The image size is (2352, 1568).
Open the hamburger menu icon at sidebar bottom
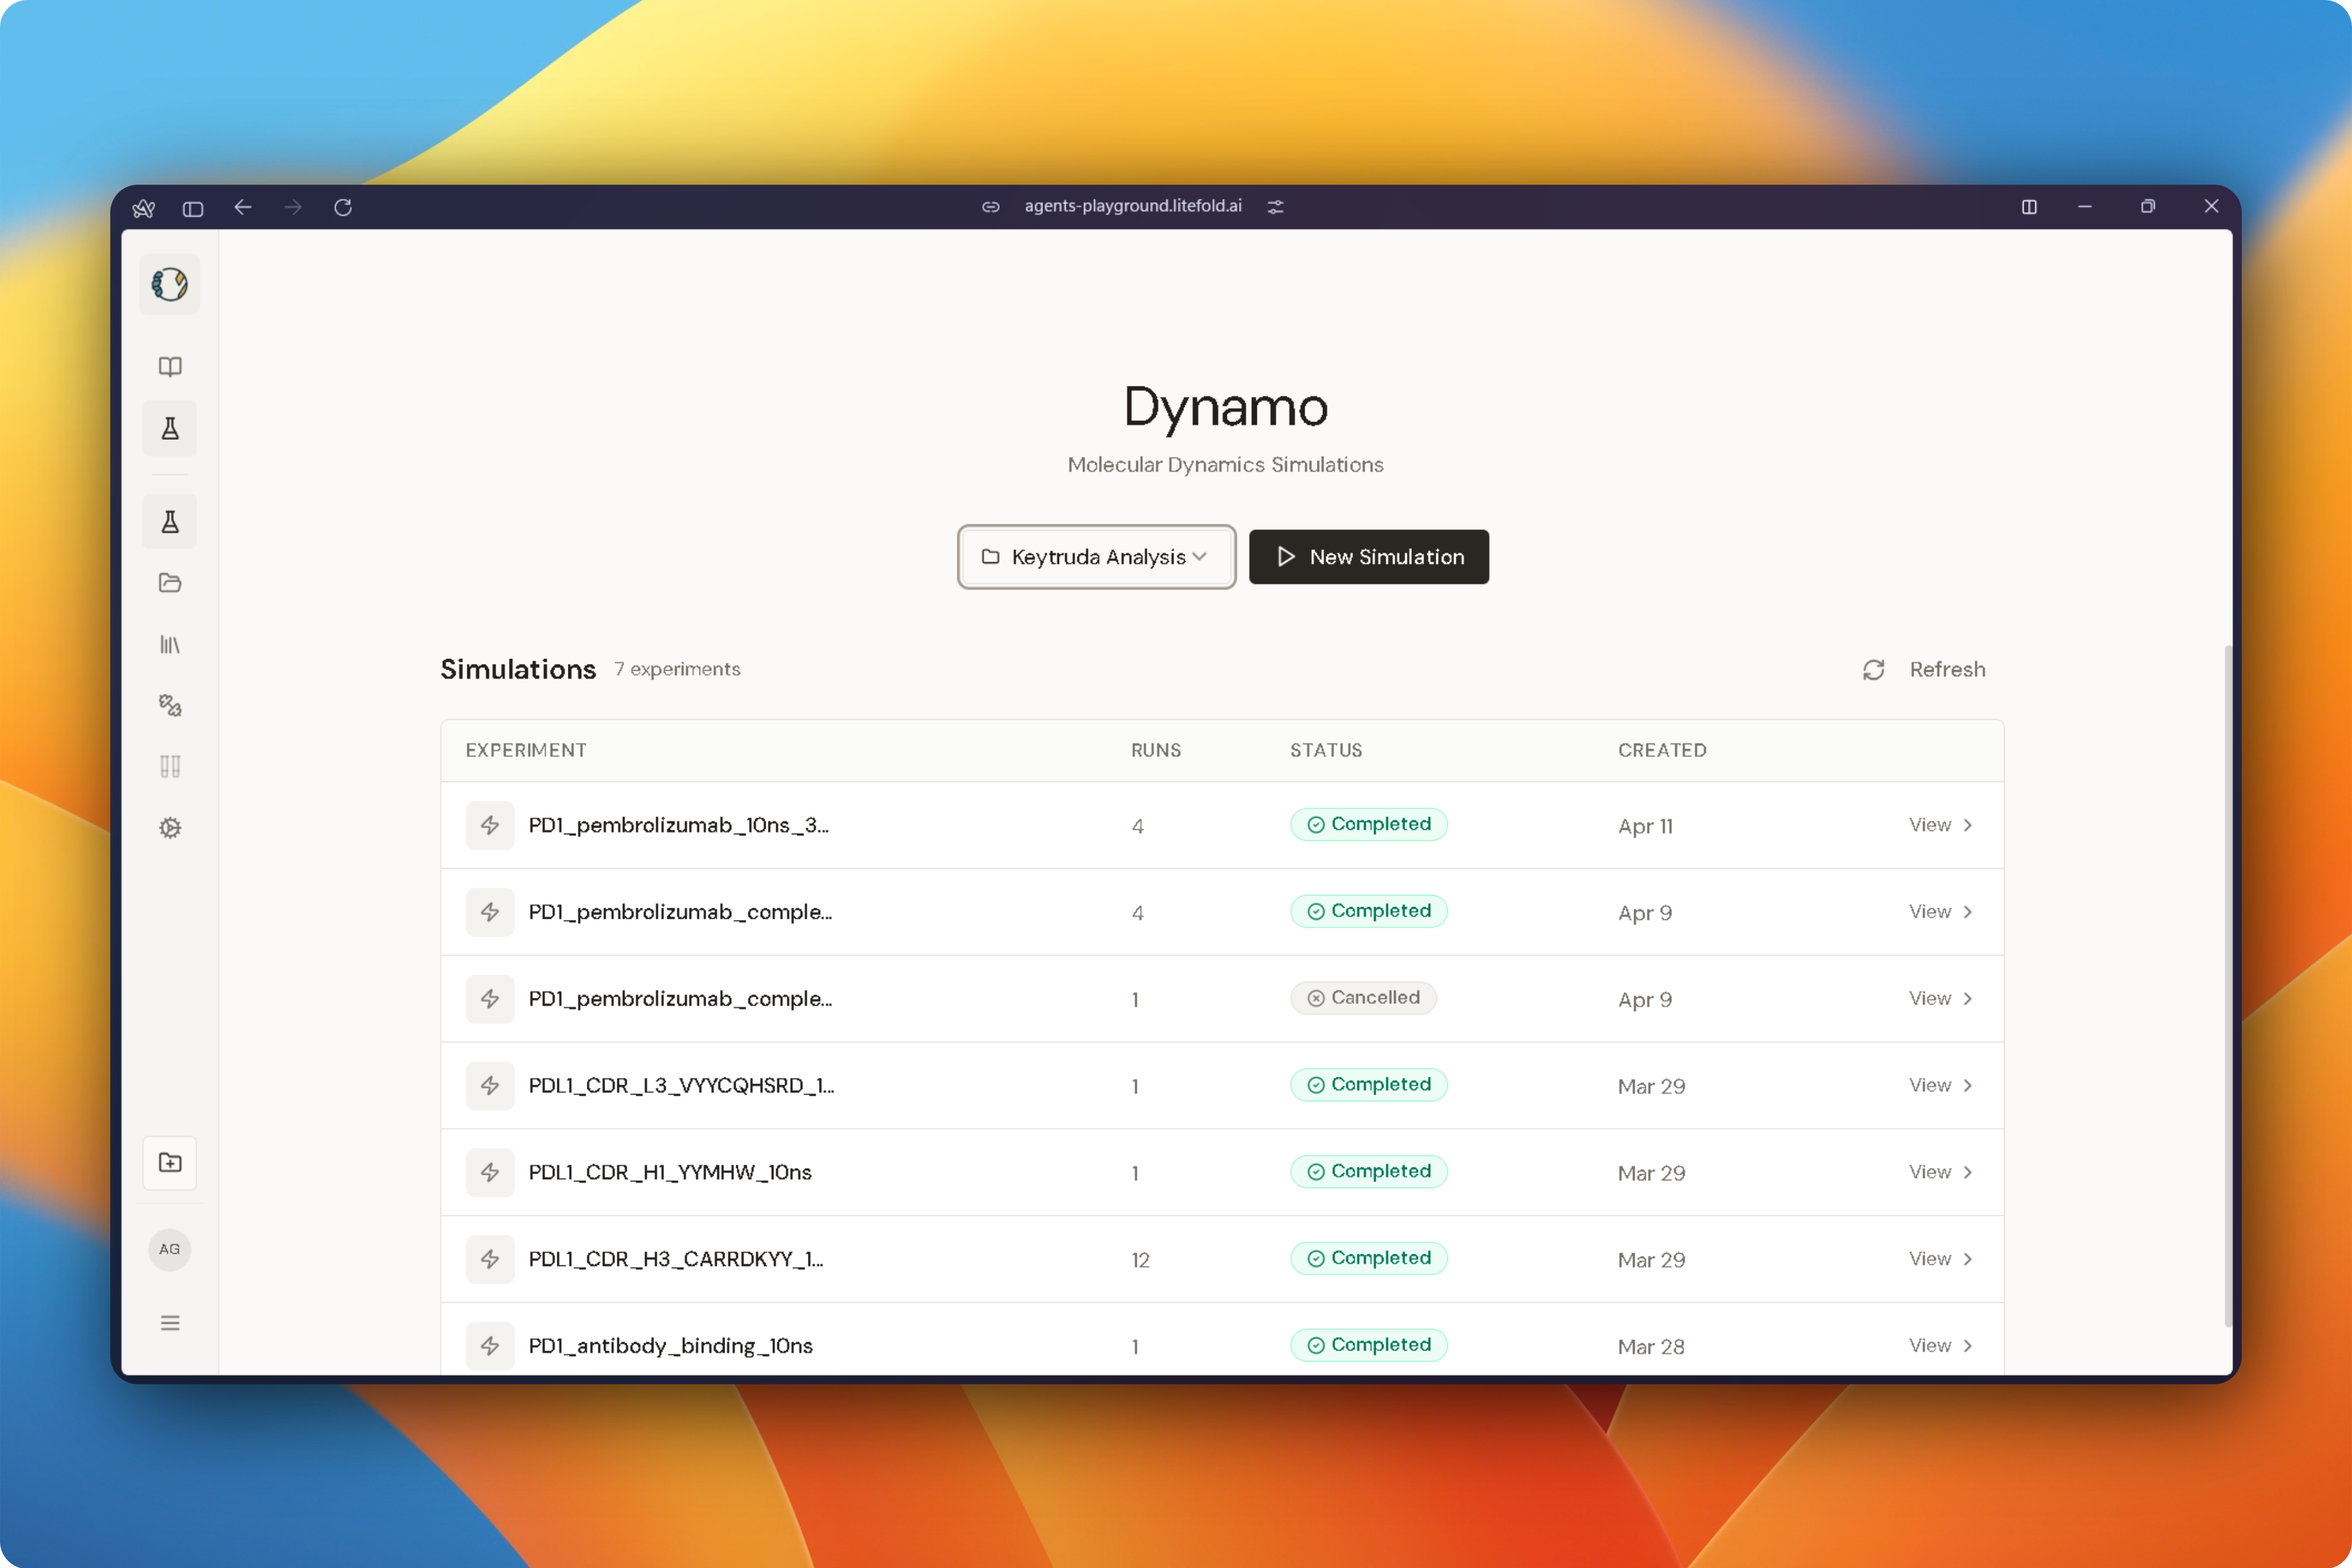[170, 1323]
